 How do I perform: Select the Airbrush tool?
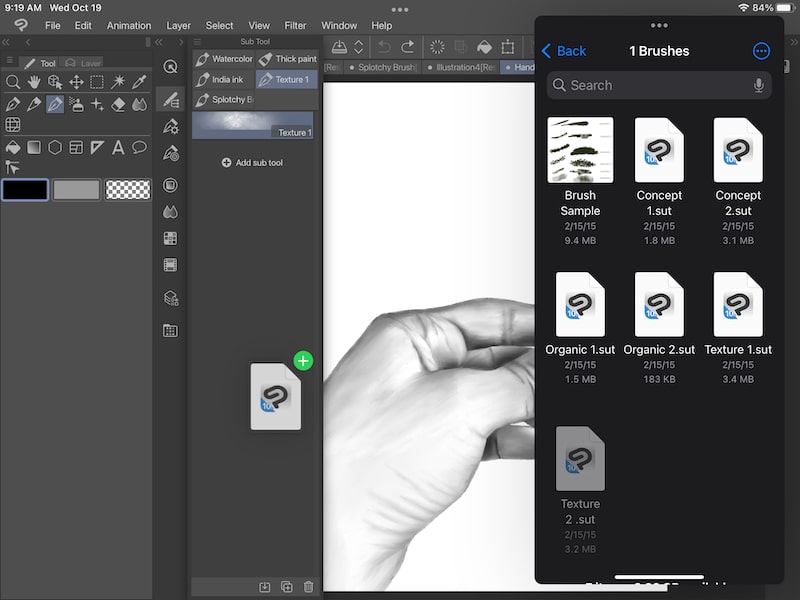pos(76,105)
